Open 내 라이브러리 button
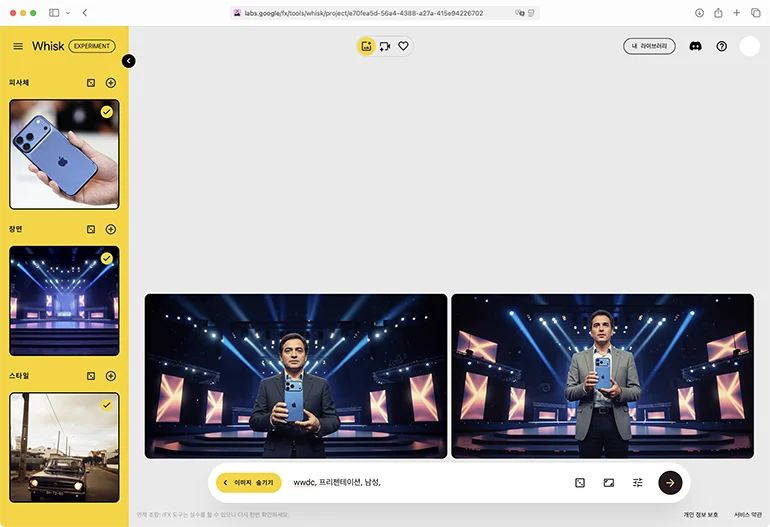The width and height of the screenshot is (770, 527). click(x=649, y=46)
